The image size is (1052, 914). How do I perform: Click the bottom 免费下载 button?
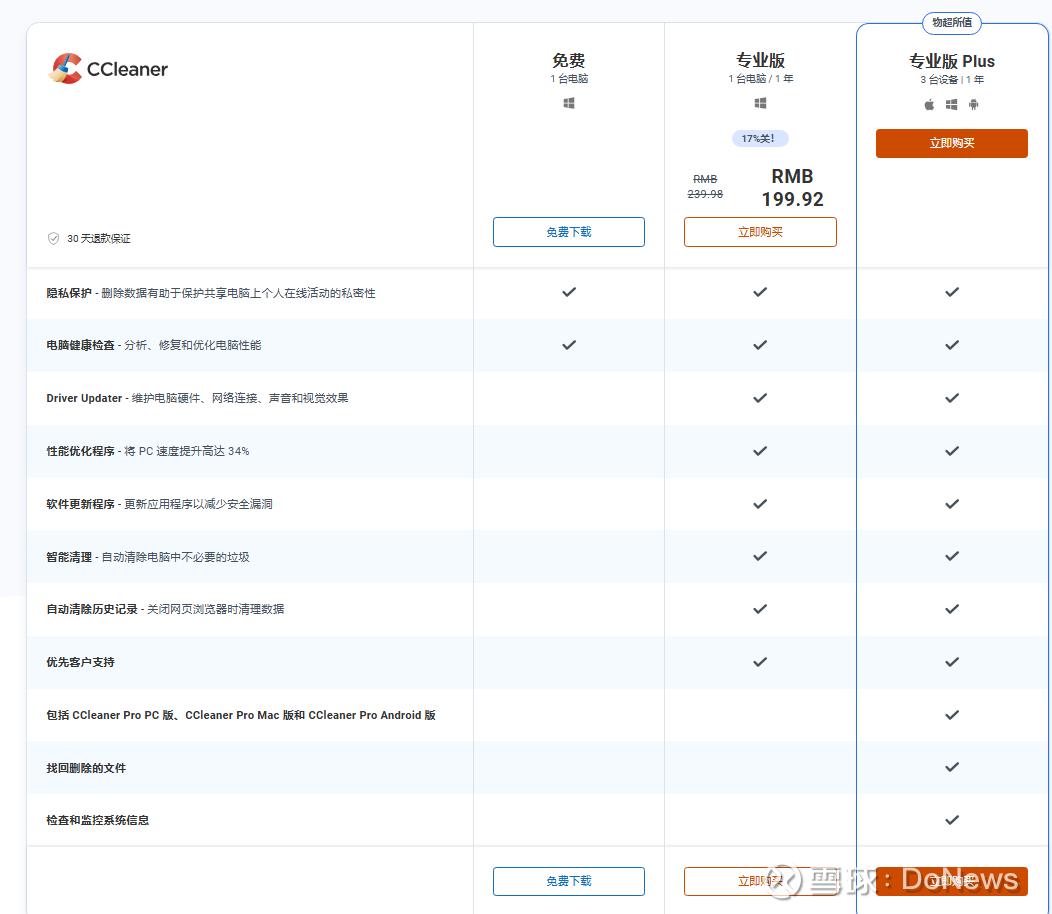point(569,881)
